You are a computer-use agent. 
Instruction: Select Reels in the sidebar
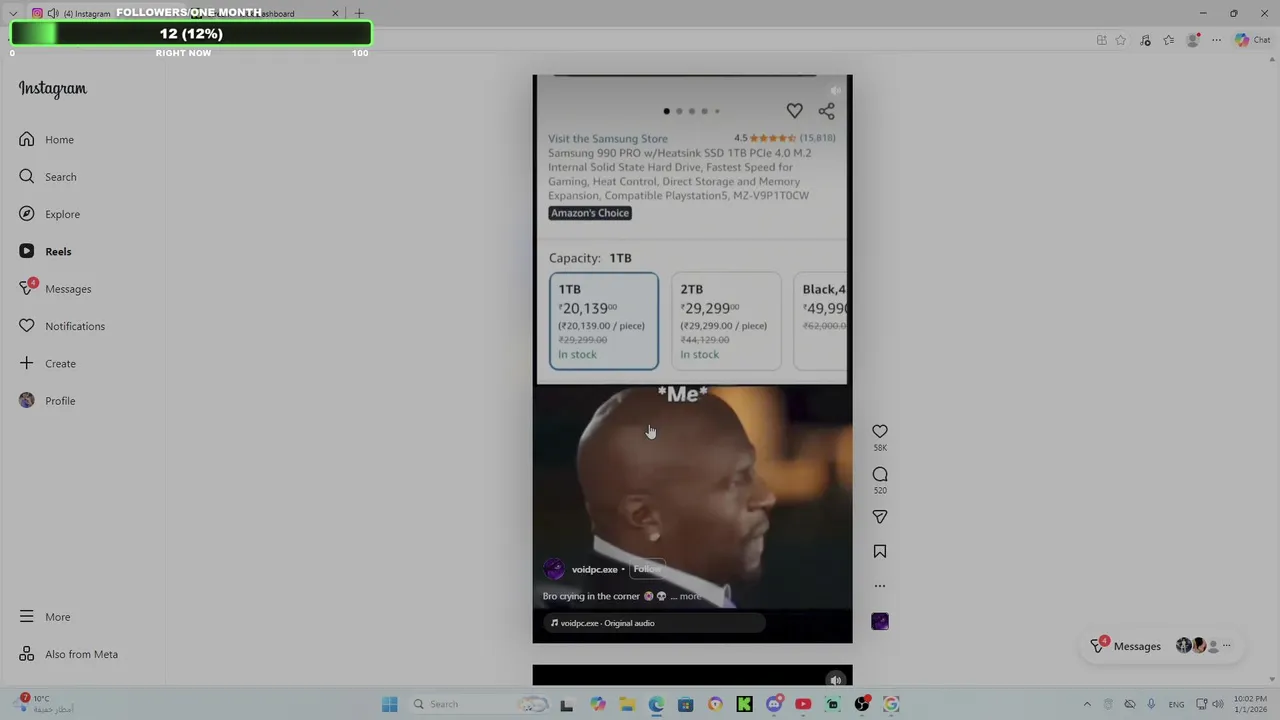tap(45, 252)
